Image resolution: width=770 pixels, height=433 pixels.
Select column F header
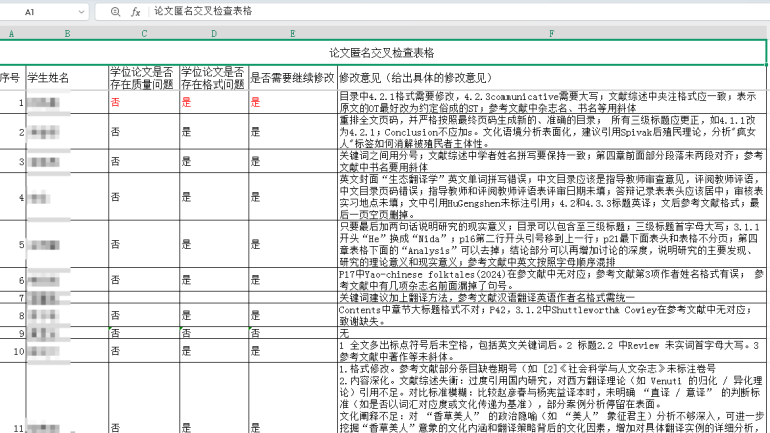pos(551,33)
